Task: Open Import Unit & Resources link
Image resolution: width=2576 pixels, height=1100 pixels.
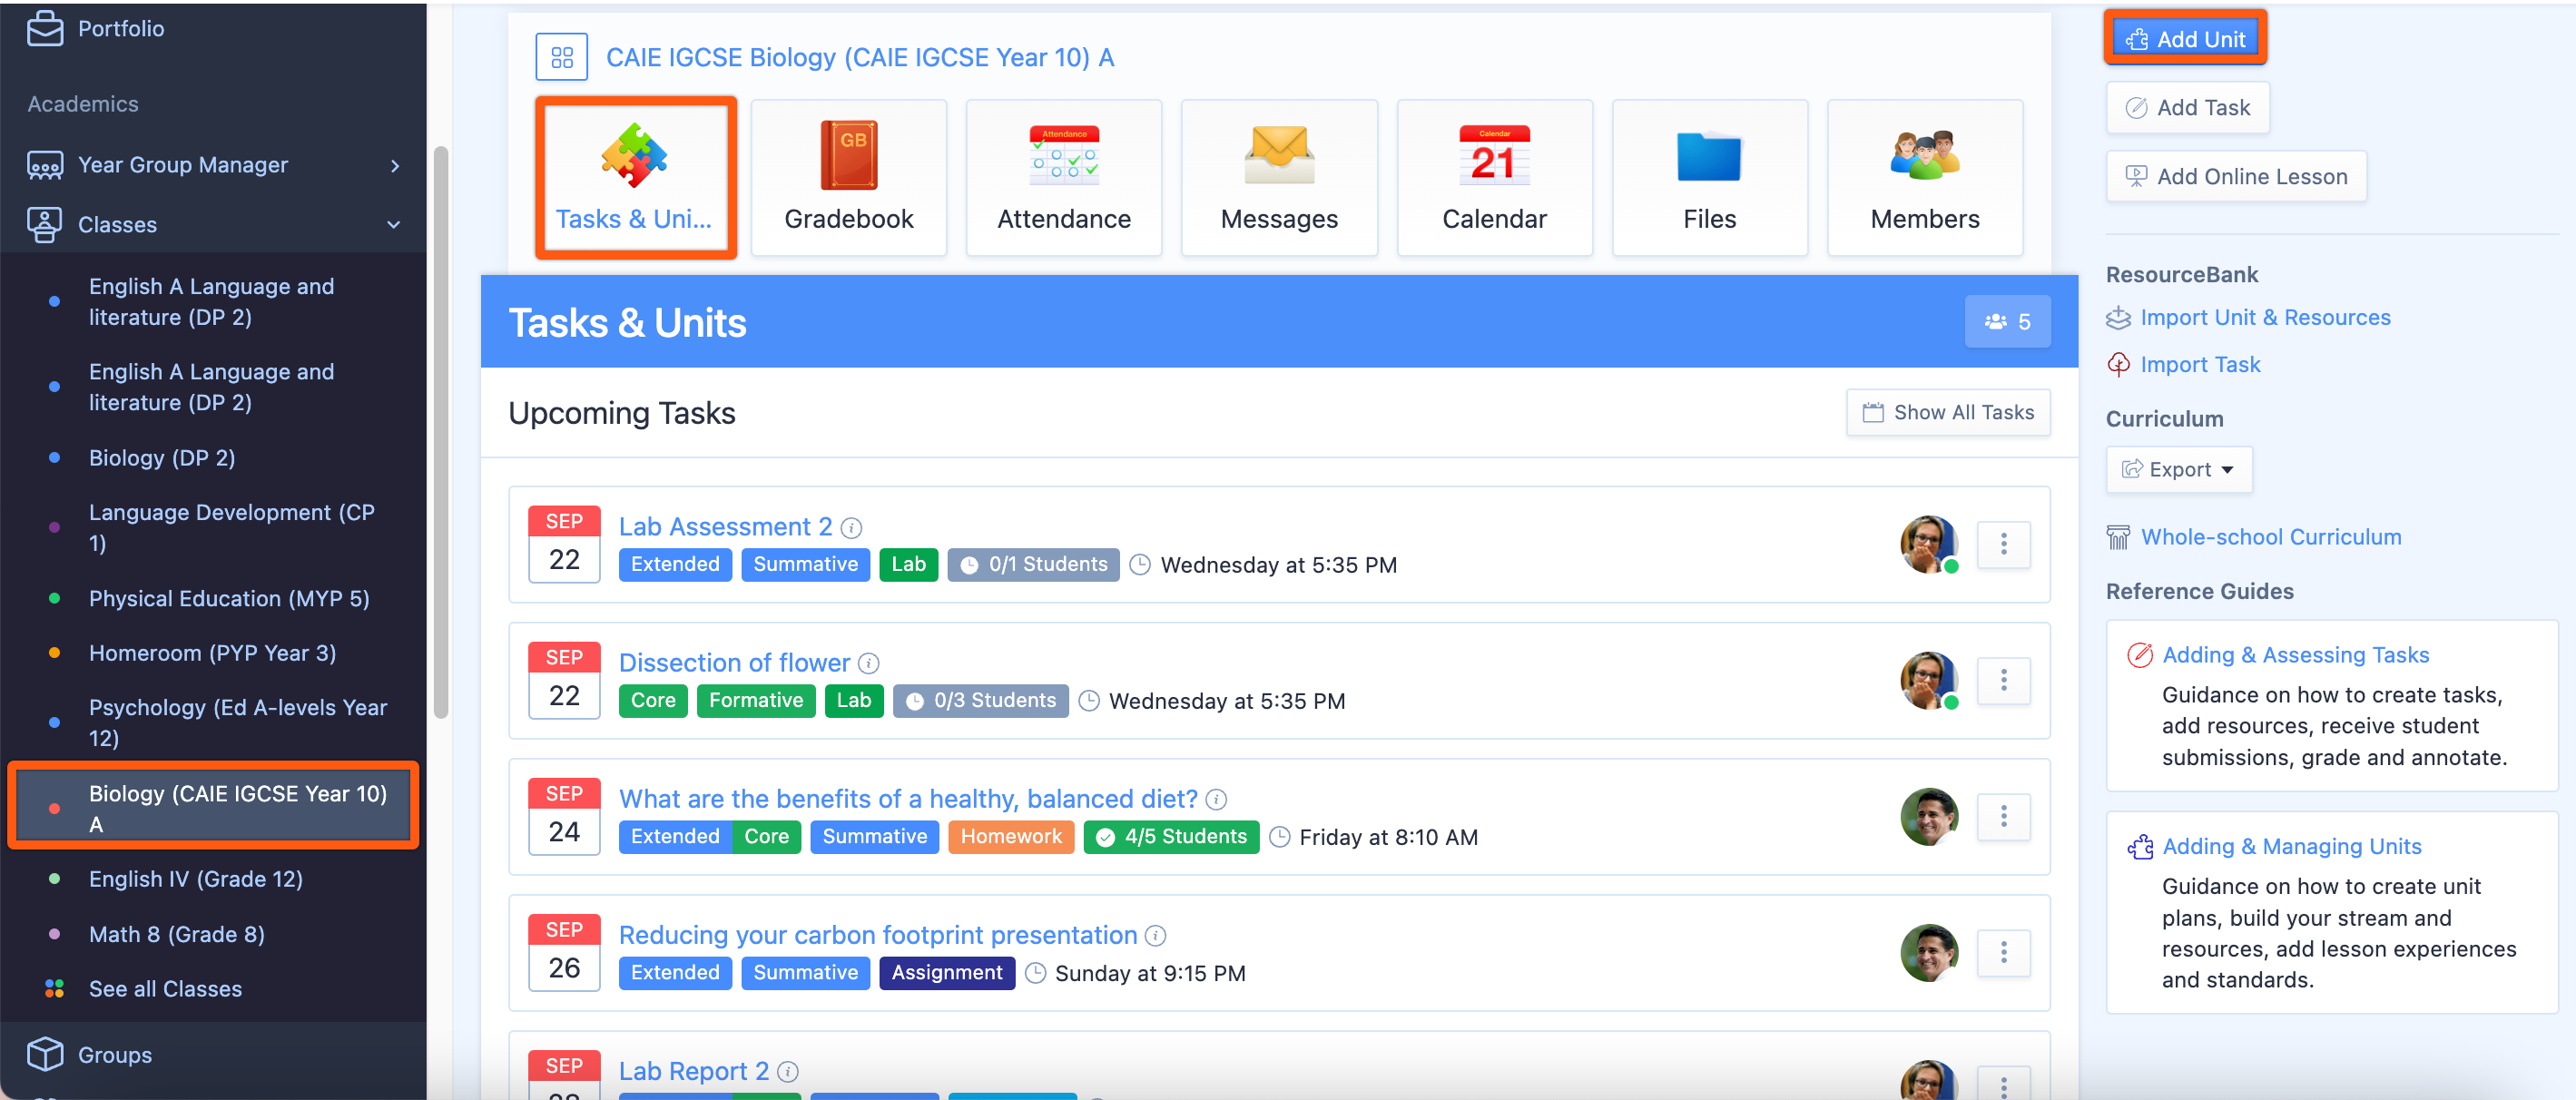Action: pyautogui.click(x=2264, y=318)
